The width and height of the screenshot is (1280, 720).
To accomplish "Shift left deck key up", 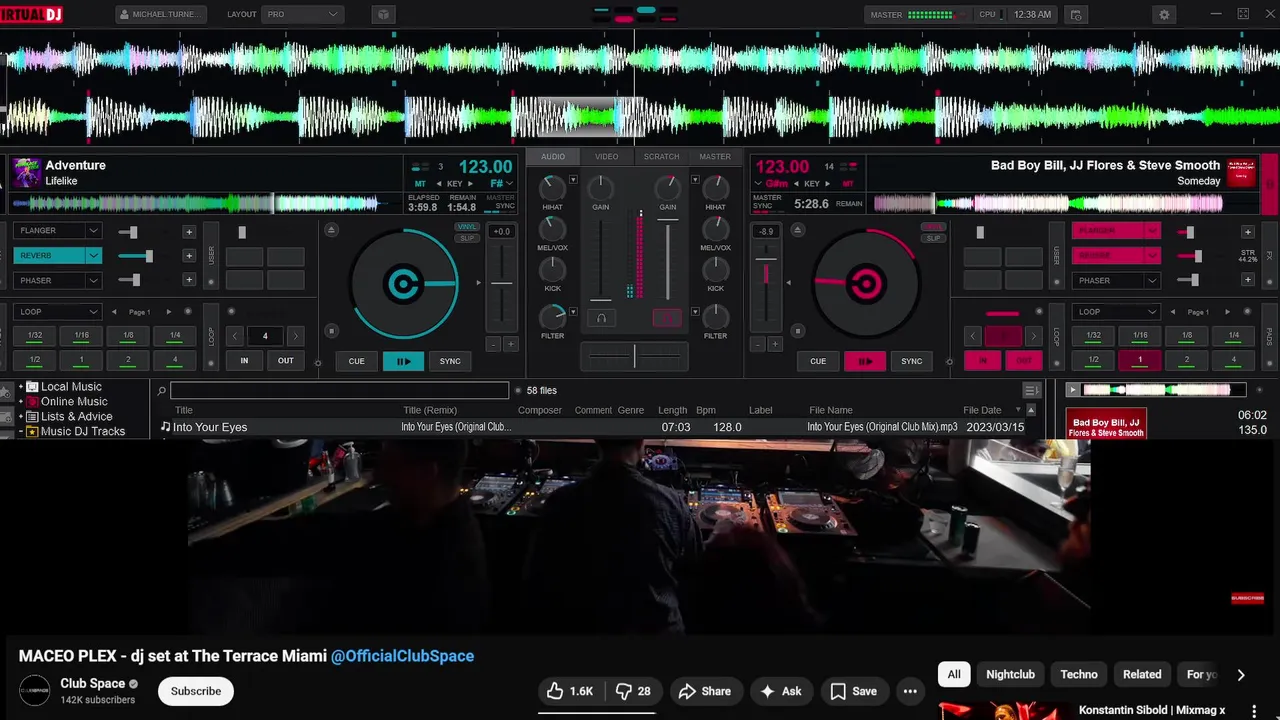I will [470, 184].
